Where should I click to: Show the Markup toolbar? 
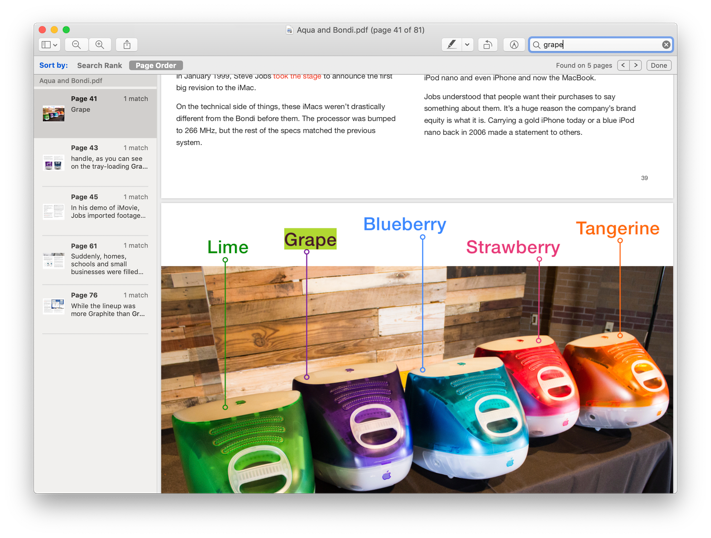[x=514, y=44]
